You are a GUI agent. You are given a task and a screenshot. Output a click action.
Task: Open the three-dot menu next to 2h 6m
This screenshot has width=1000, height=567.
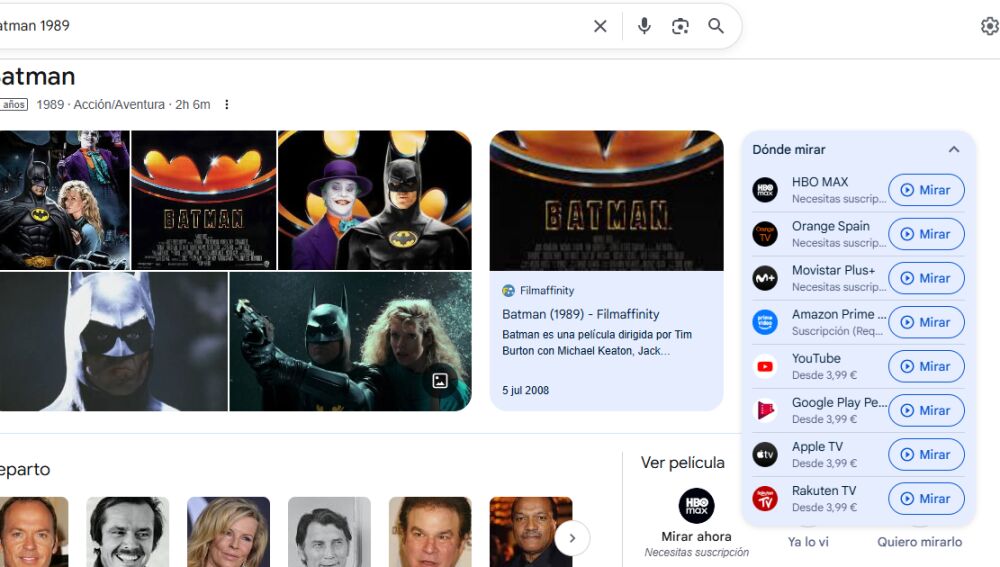click(x=226, y=105)
